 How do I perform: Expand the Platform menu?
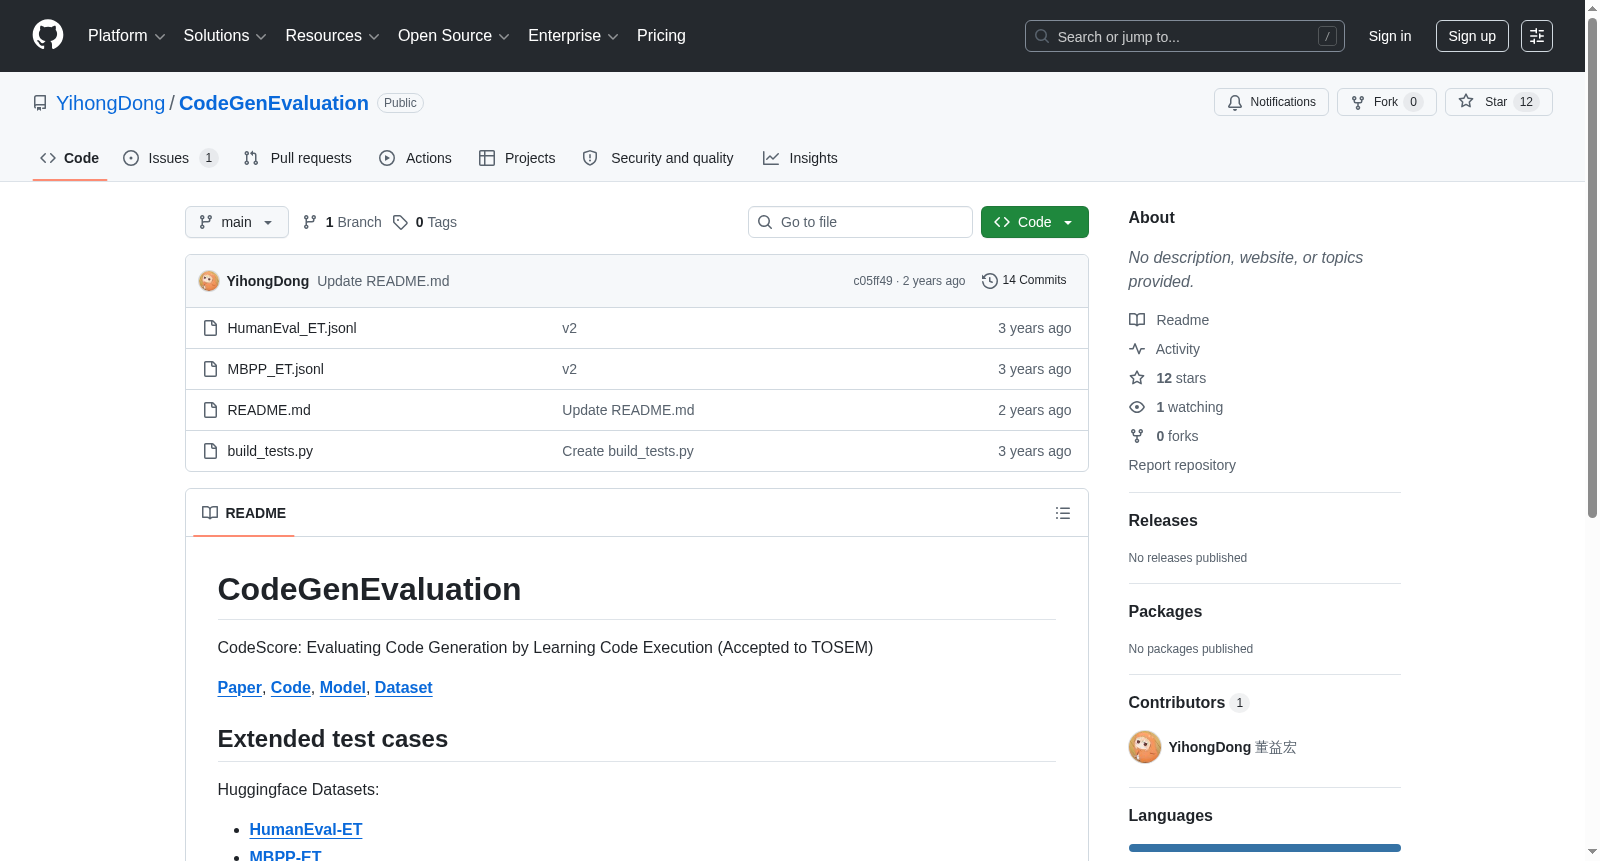[126, 36]
